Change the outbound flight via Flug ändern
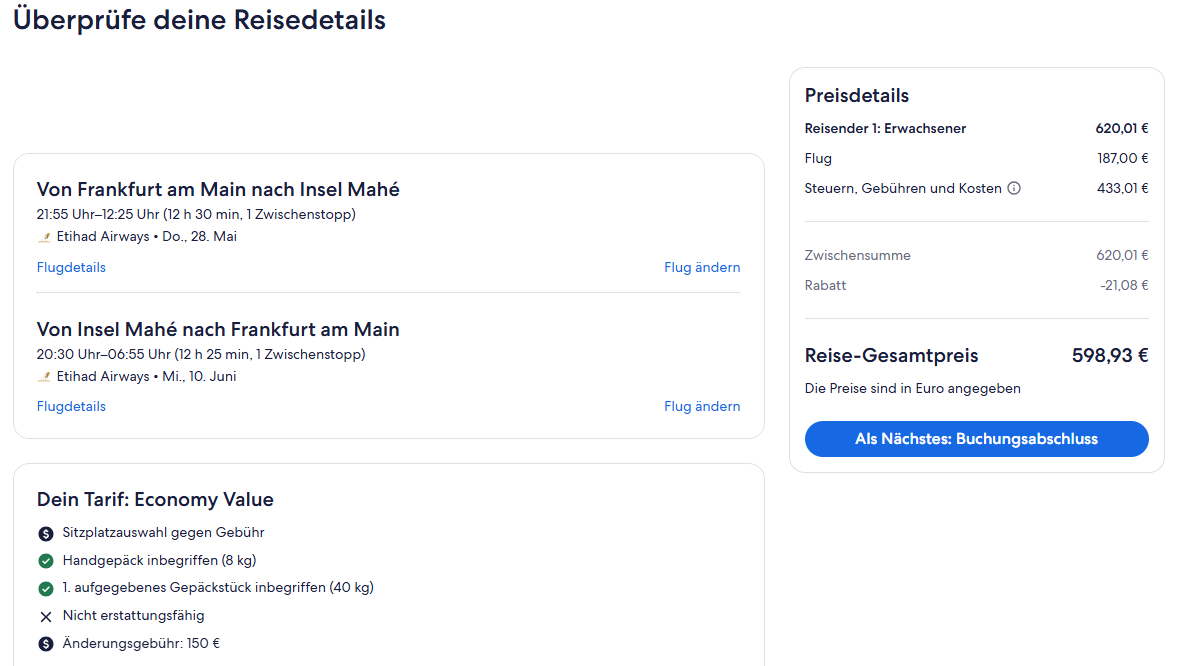This screenshot has height=666, width=1183. [x=702, y=267]
